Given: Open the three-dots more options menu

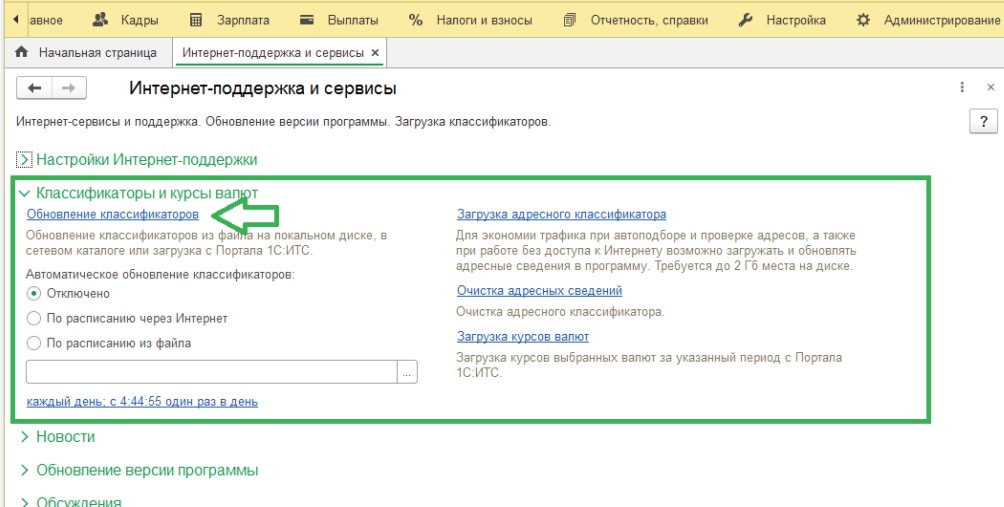Looking at the screenshot, I should pyautogui.click(x=962, y=88).
